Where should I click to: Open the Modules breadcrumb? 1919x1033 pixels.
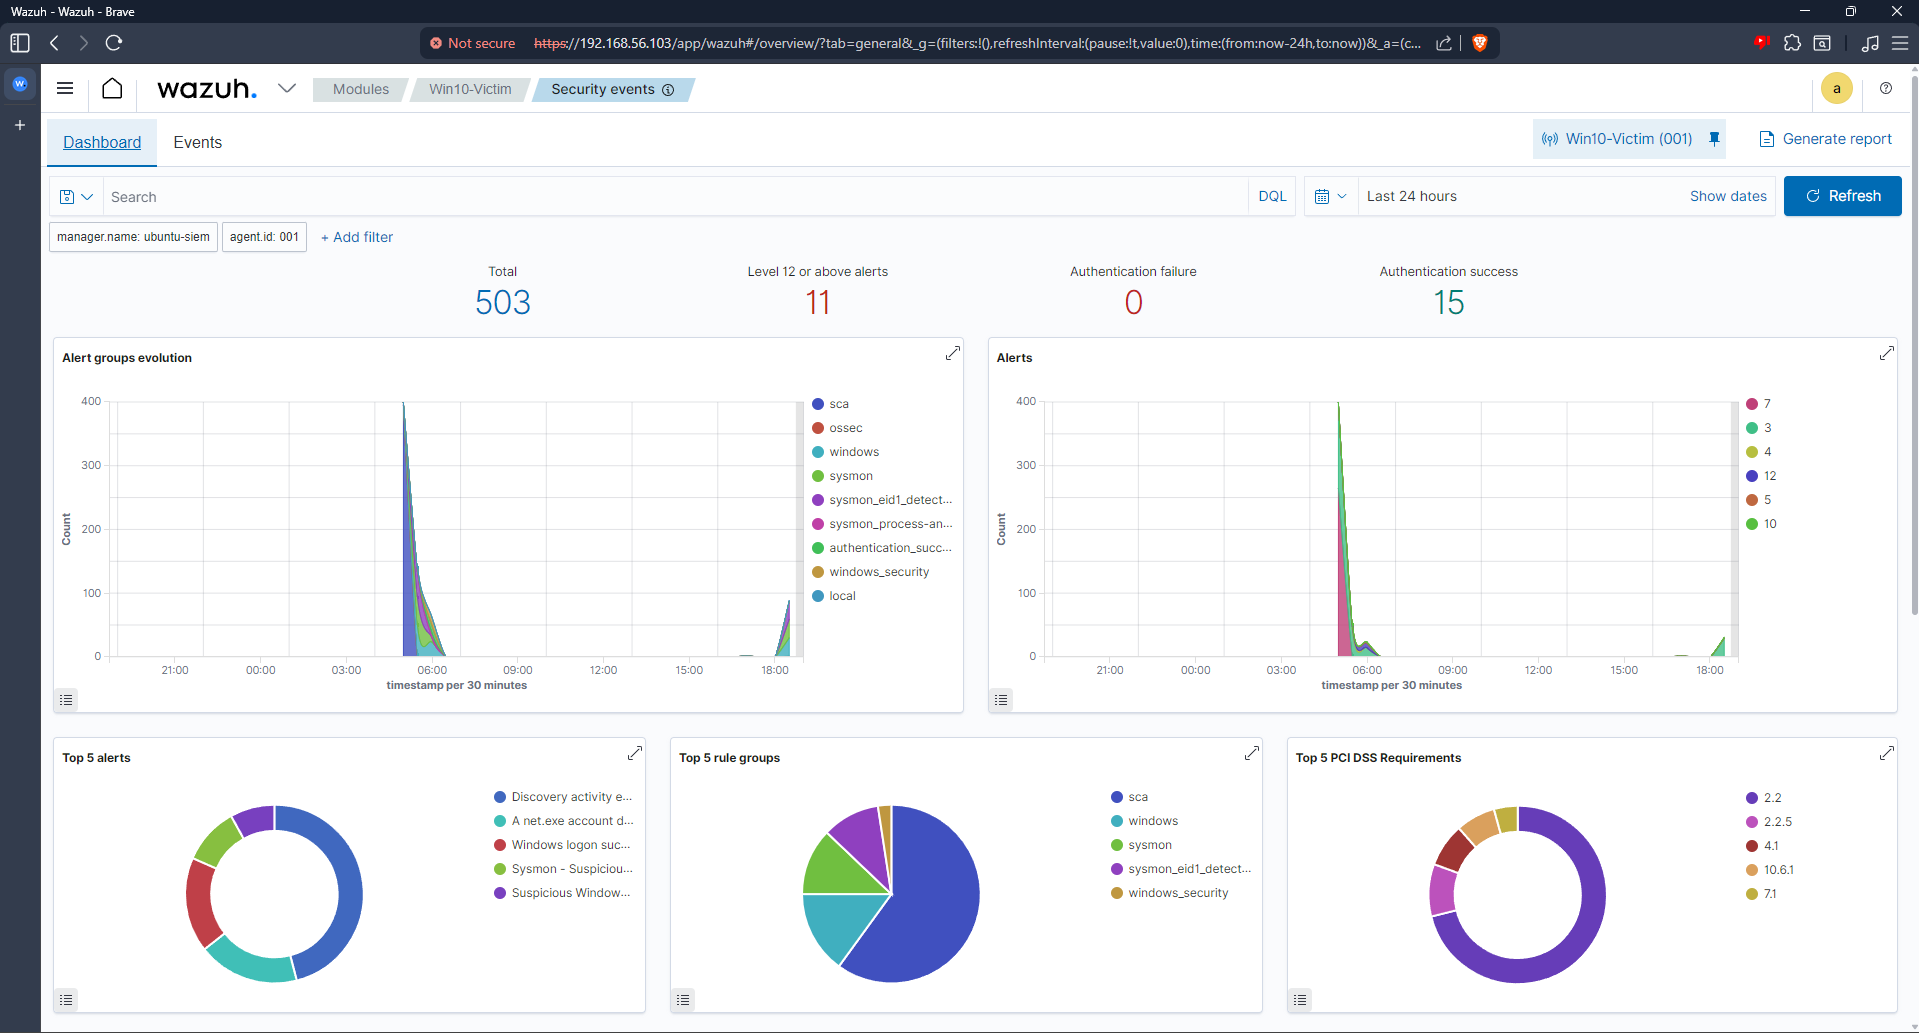pos(361,89)
